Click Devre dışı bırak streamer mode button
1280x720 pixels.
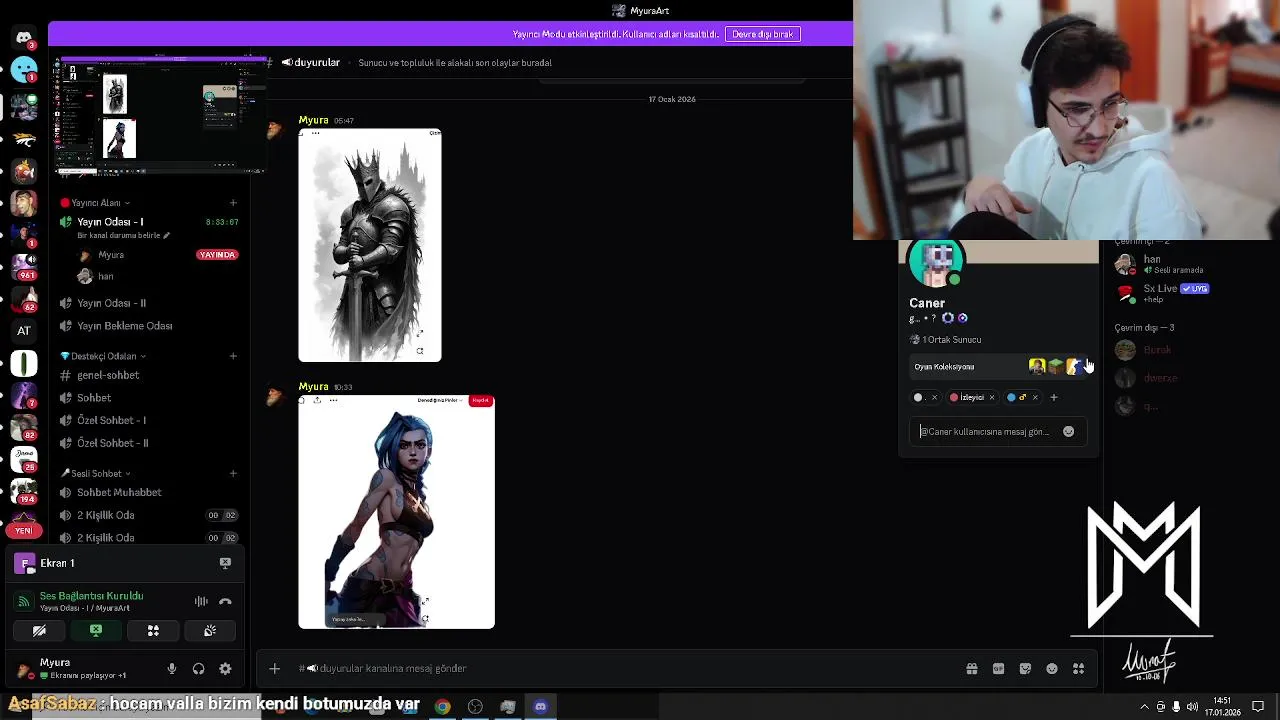(x=762, y=34)
